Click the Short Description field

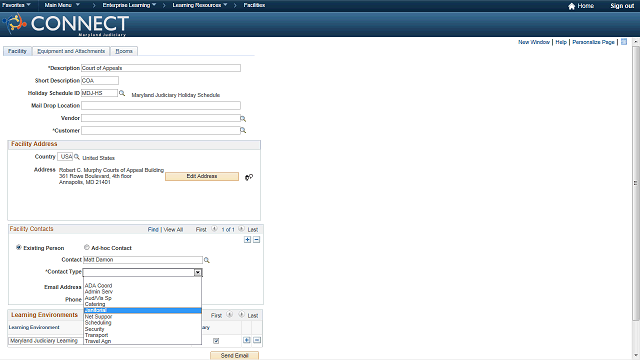(100, 80)
